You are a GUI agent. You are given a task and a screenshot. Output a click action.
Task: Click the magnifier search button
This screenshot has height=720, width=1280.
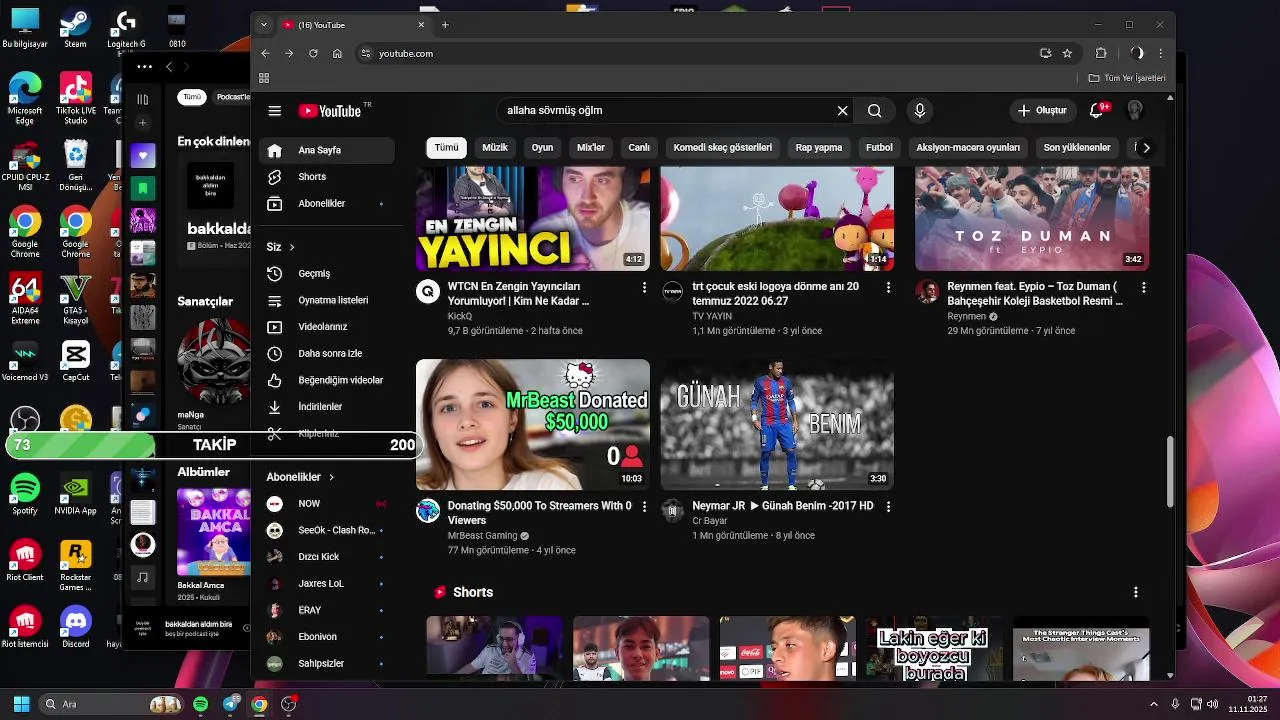tap(875, 111)
